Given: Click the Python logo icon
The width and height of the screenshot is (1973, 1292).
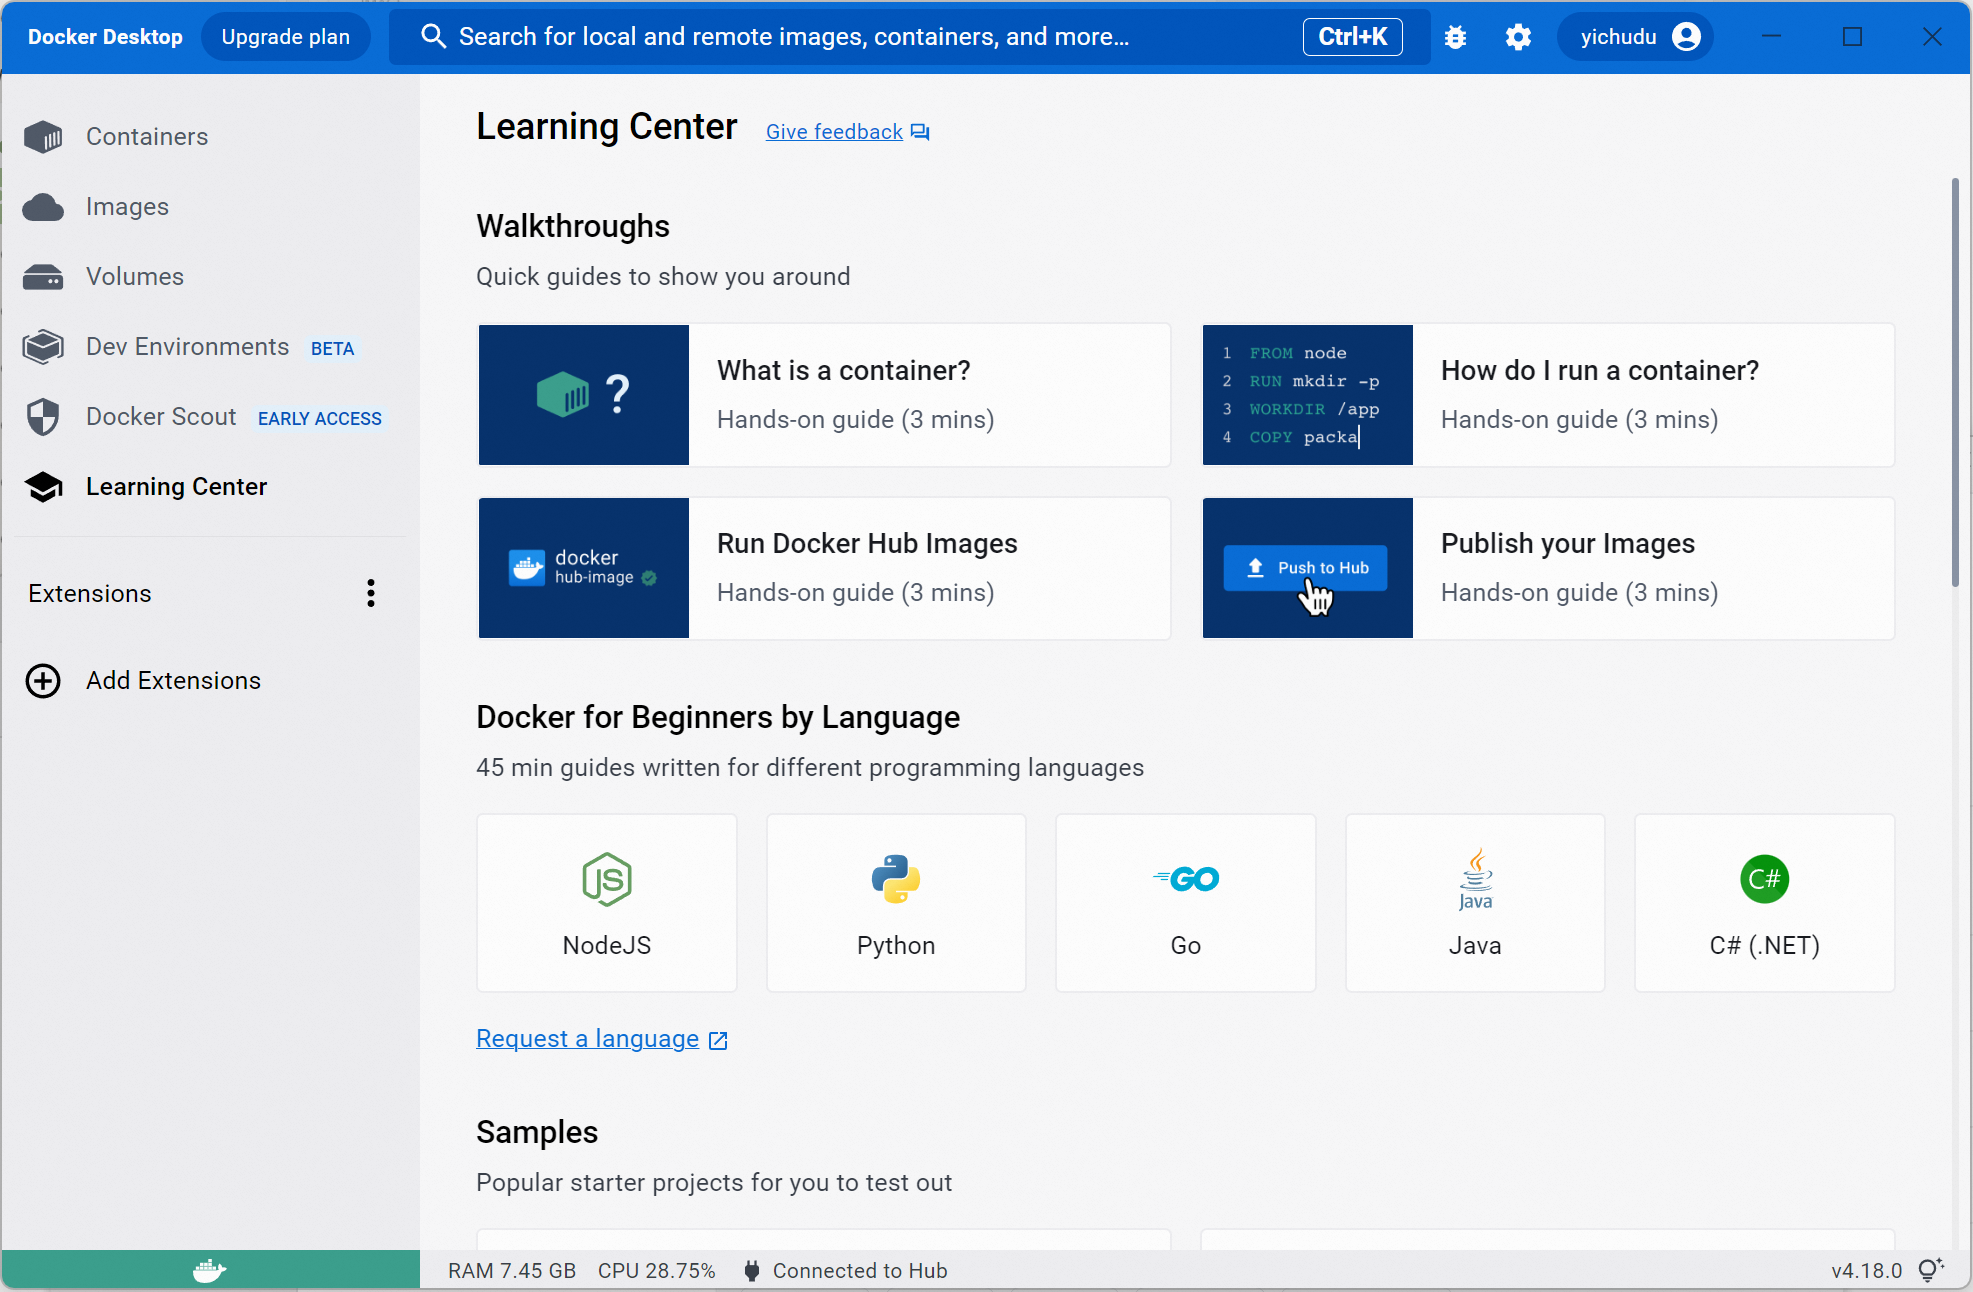Looking at the screenshot, I should click(x=896, y=879).
